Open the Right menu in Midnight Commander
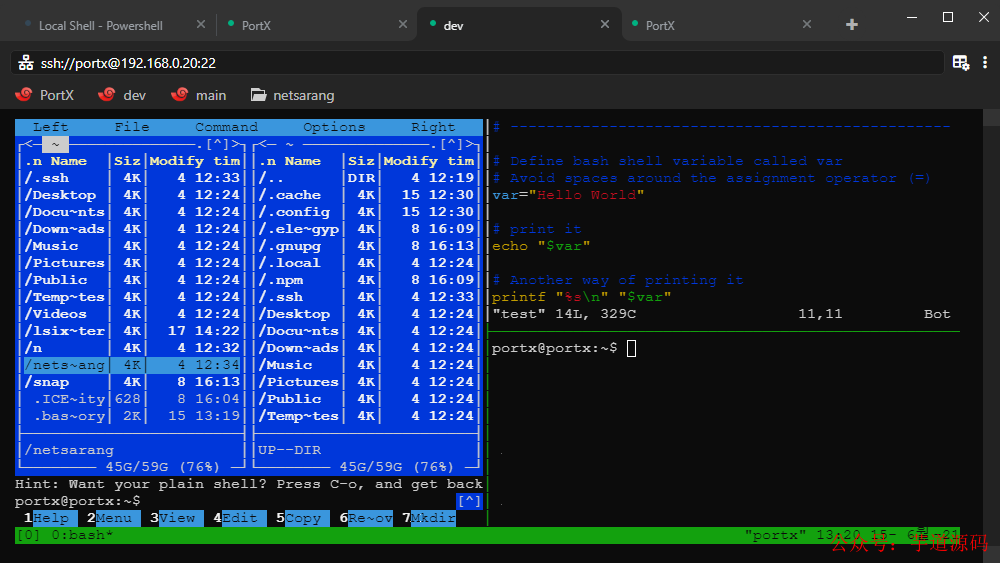1000x563 pixels. [433, 127]
